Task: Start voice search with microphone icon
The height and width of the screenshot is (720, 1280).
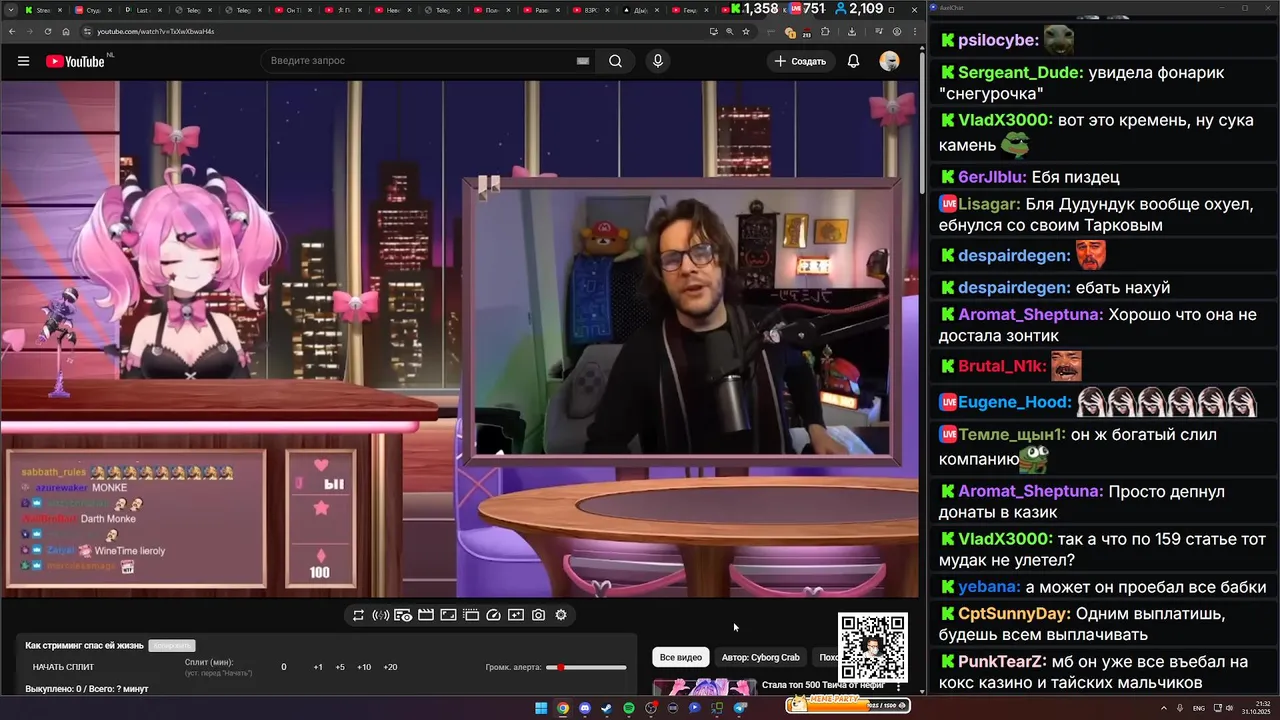Action: tap(657, 61)
